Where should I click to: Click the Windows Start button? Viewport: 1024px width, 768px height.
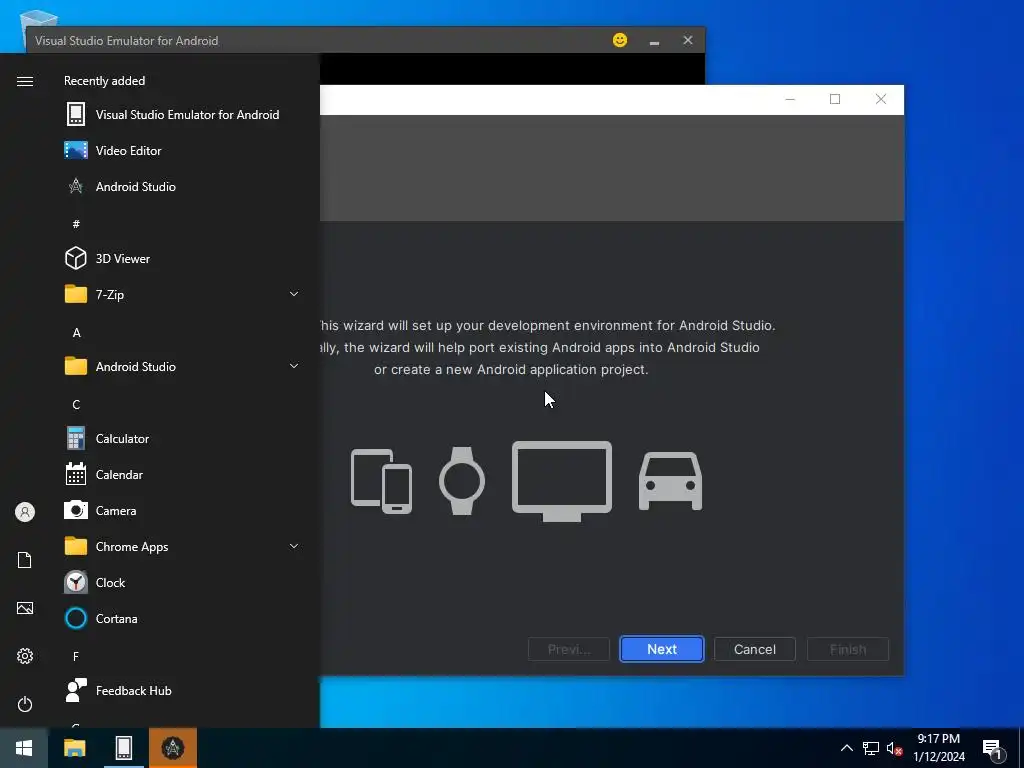click(24, 748)
